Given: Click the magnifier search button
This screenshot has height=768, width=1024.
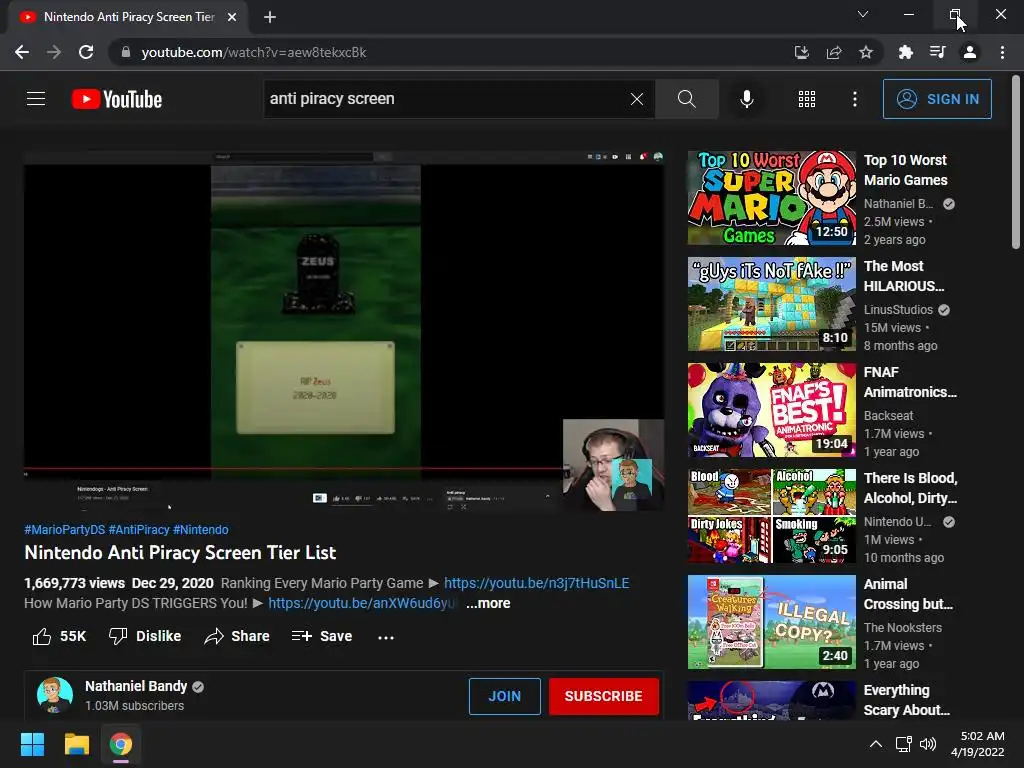Looking at the screenshot, I should pos(686,99).
